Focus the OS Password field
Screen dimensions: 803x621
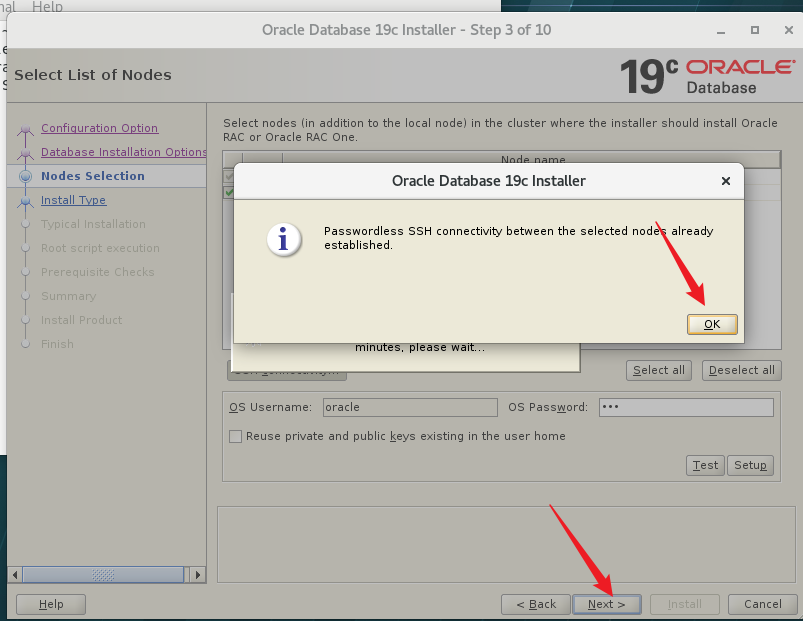click(x=686, y=407)
